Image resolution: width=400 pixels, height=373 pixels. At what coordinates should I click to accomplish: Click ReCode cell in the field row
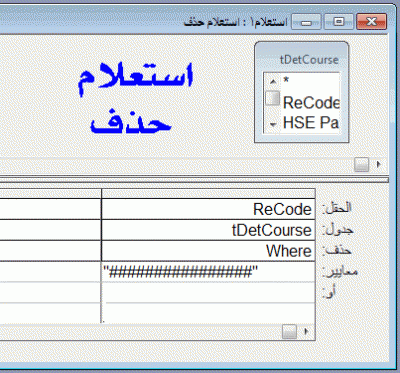(208, 209)
